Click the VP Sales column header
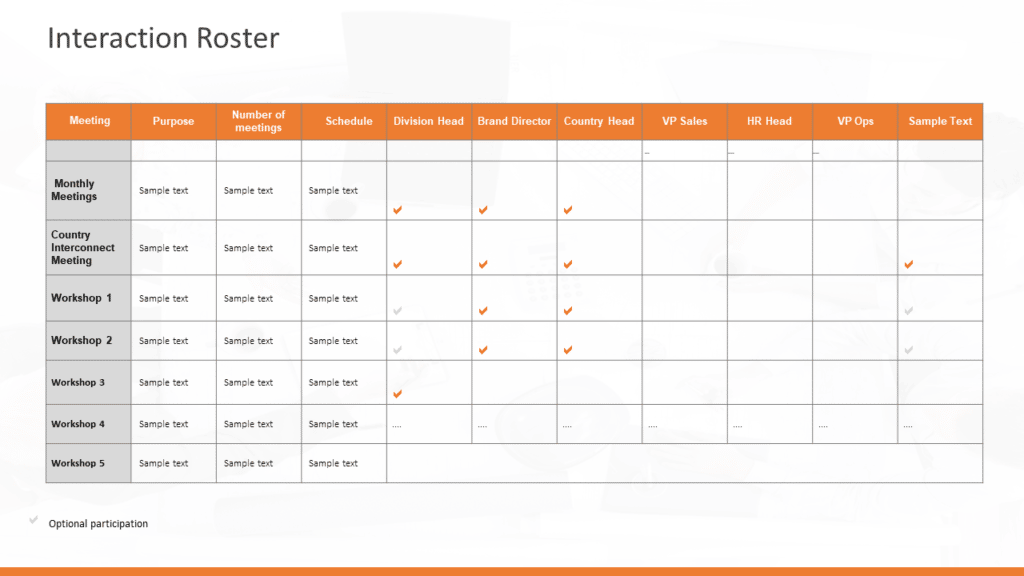1024x576 pixels. click(684, 121)
